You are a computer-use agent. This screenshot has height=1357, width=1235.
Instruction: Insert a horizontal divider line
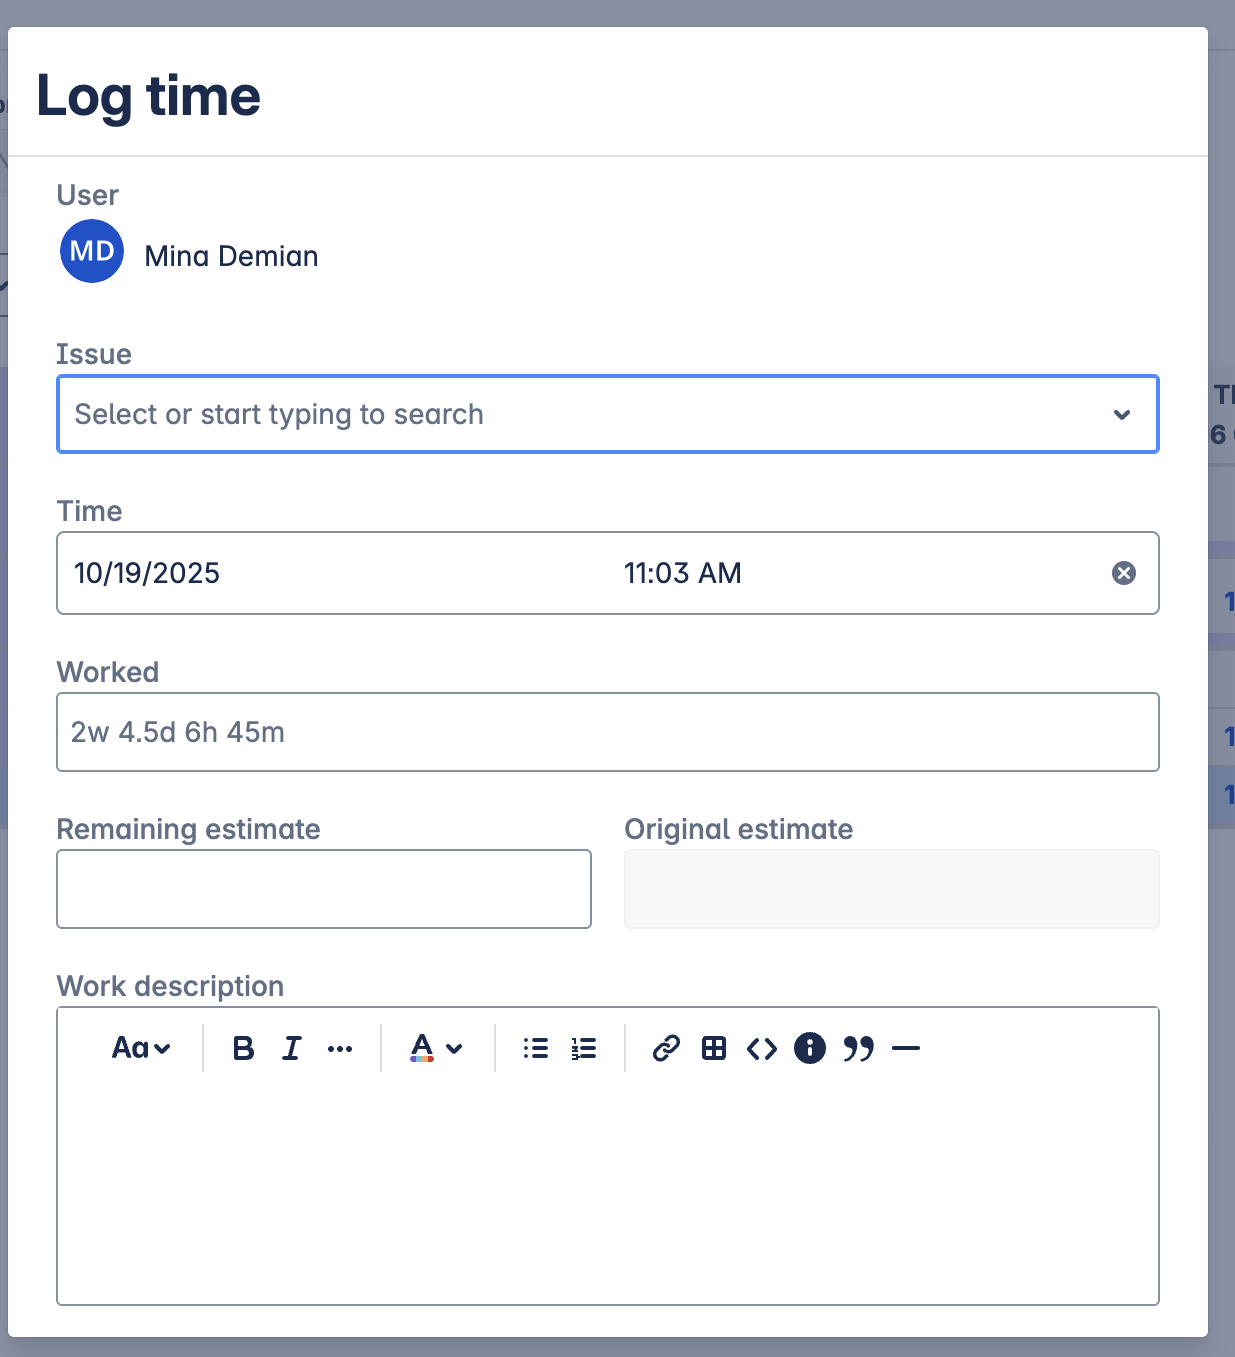(x=906, y=1048)
